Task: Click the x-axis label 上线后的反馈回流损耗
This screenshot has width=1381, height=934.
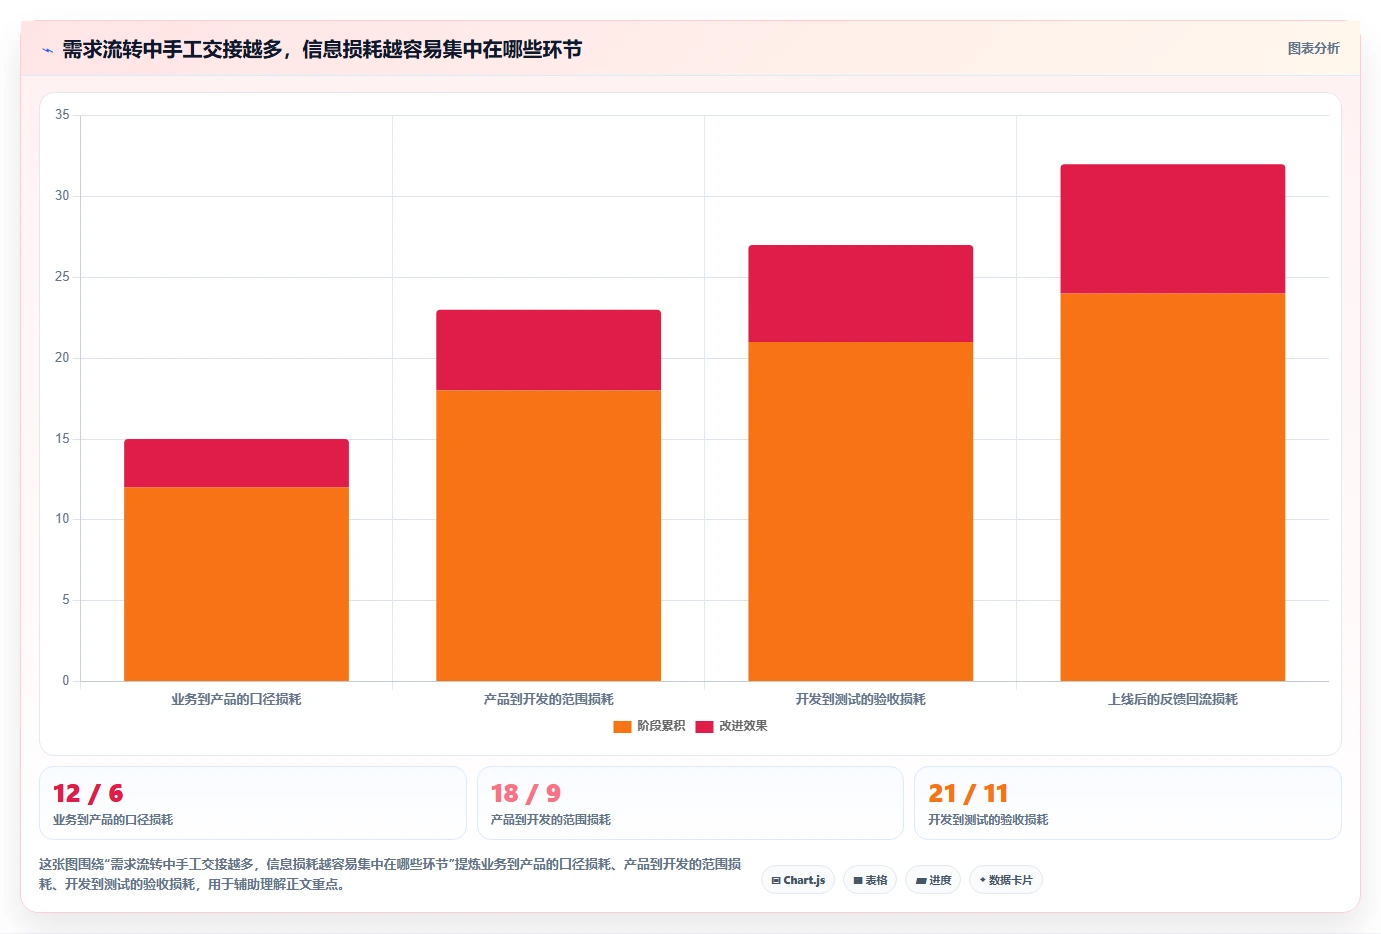Action: pos(1172,699)
